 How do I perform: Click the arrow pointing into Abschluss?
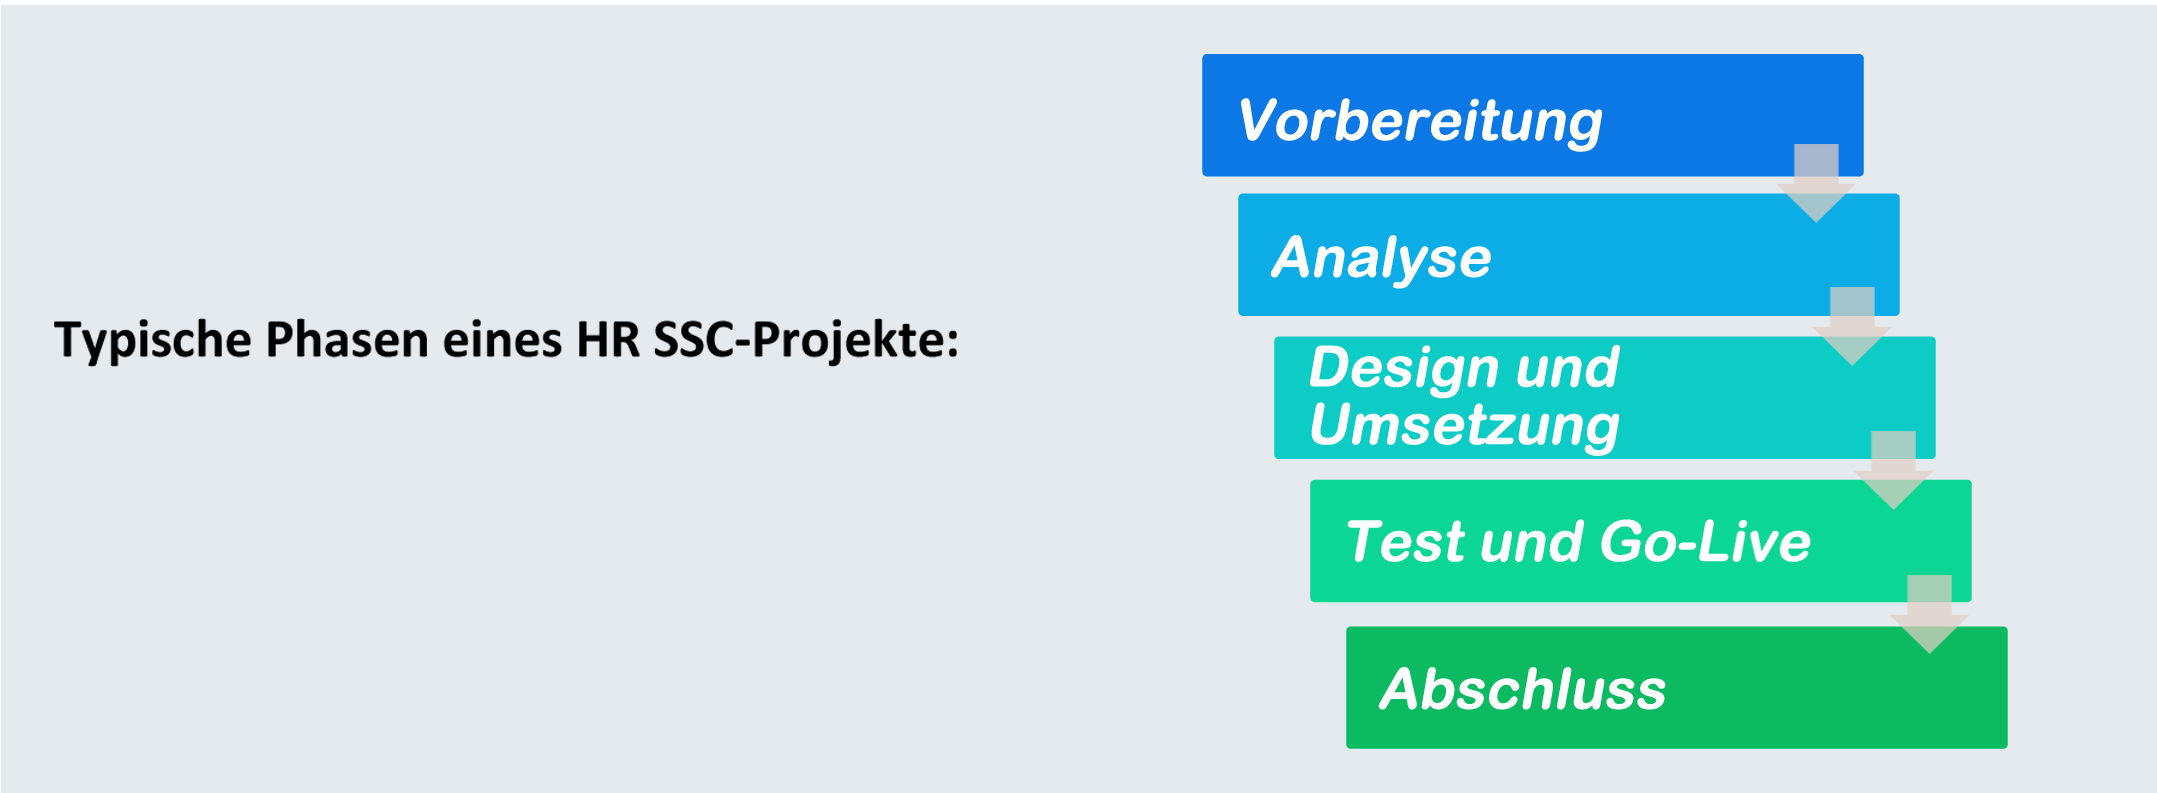[1928, 614]
